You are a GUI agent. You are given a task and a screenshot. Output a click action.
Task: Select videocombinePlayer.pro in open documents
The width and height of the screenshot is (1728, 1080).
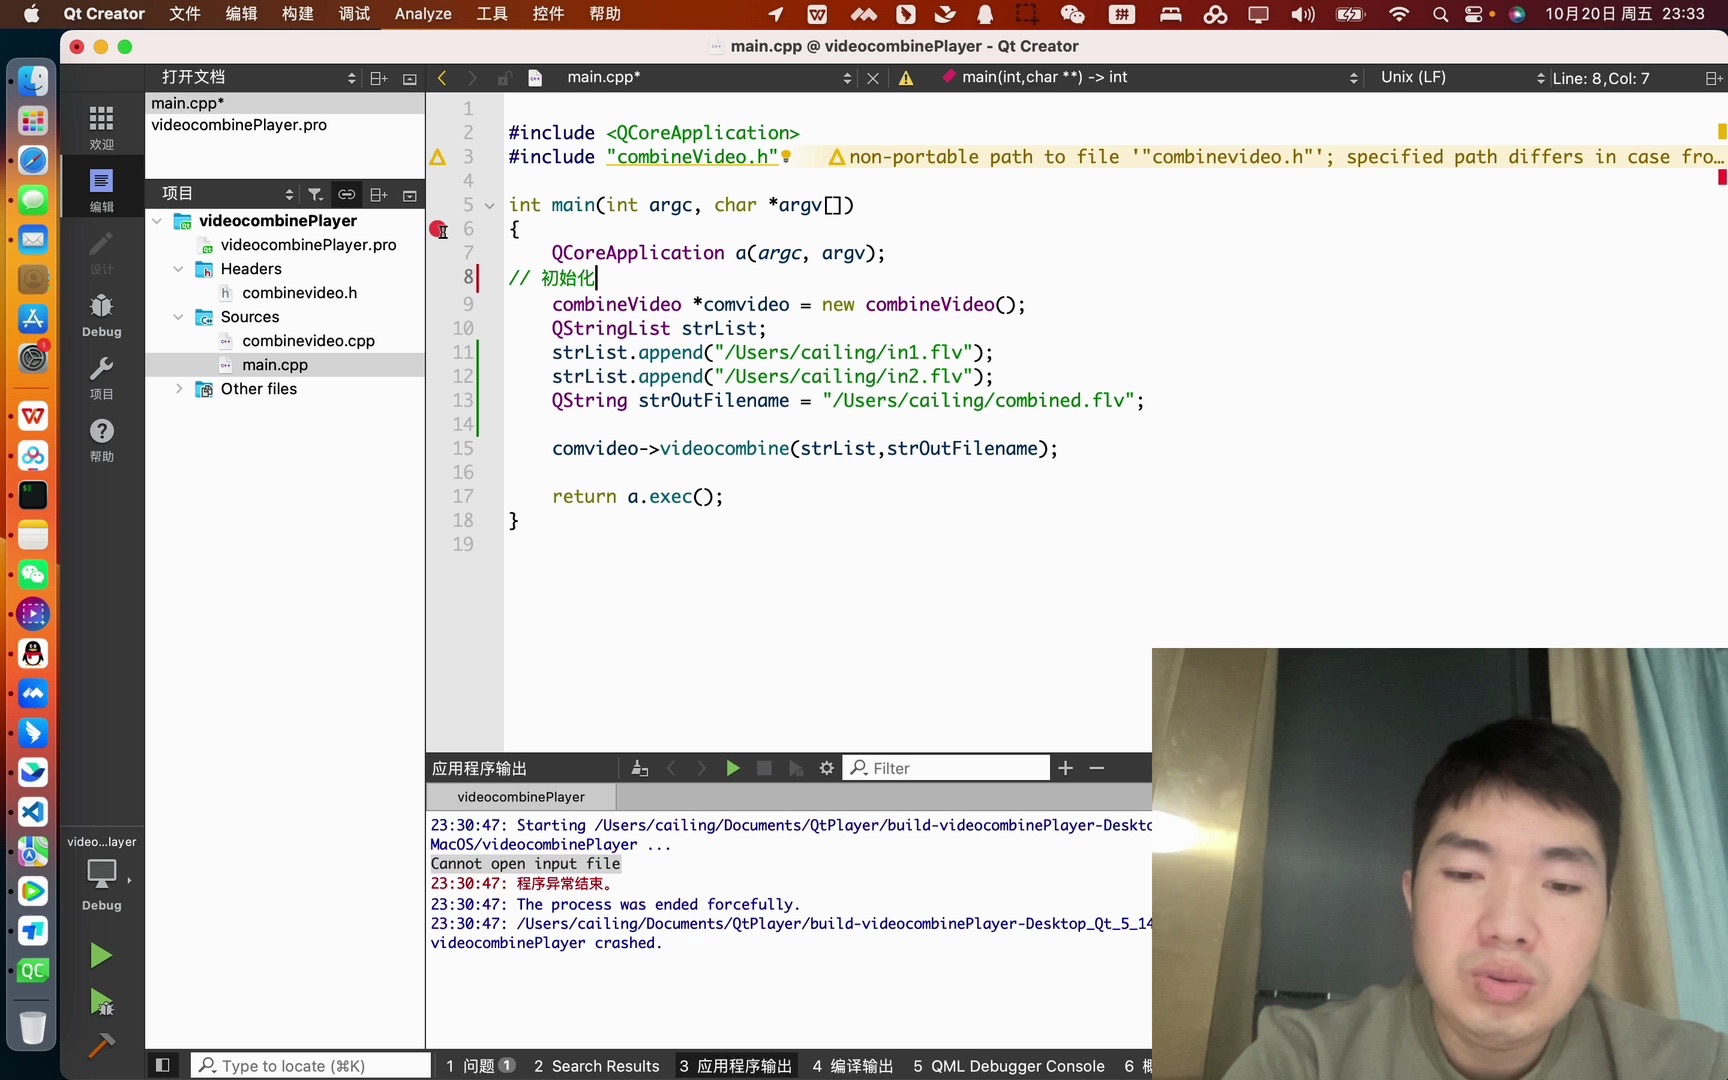[x=239, y=125]
